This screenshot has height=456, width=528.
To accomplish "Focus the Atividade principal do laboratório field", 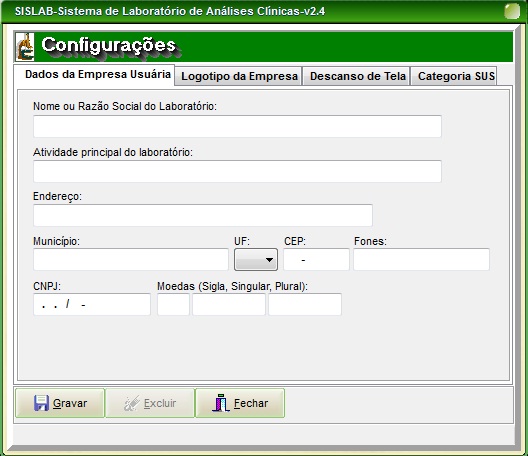I will [x=237, y=171].
